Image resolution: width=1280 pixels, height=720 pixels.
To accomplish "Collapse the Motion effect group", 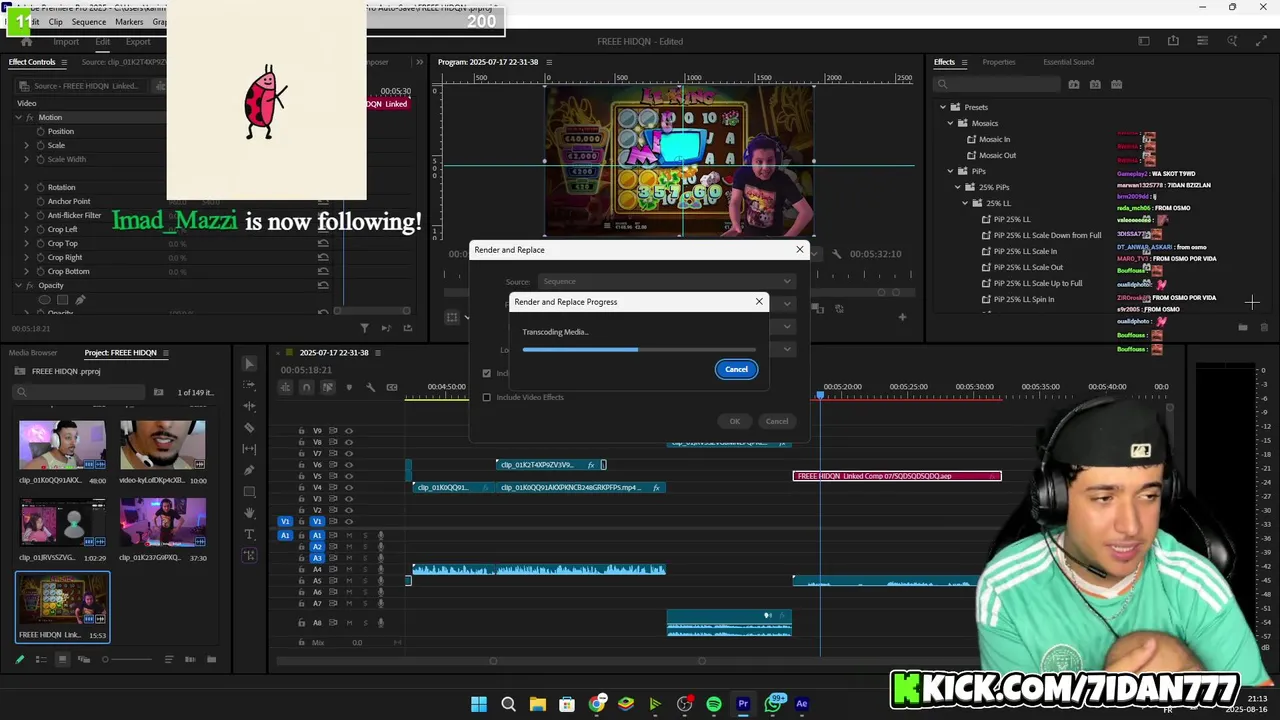I will (x=18, y=117).
